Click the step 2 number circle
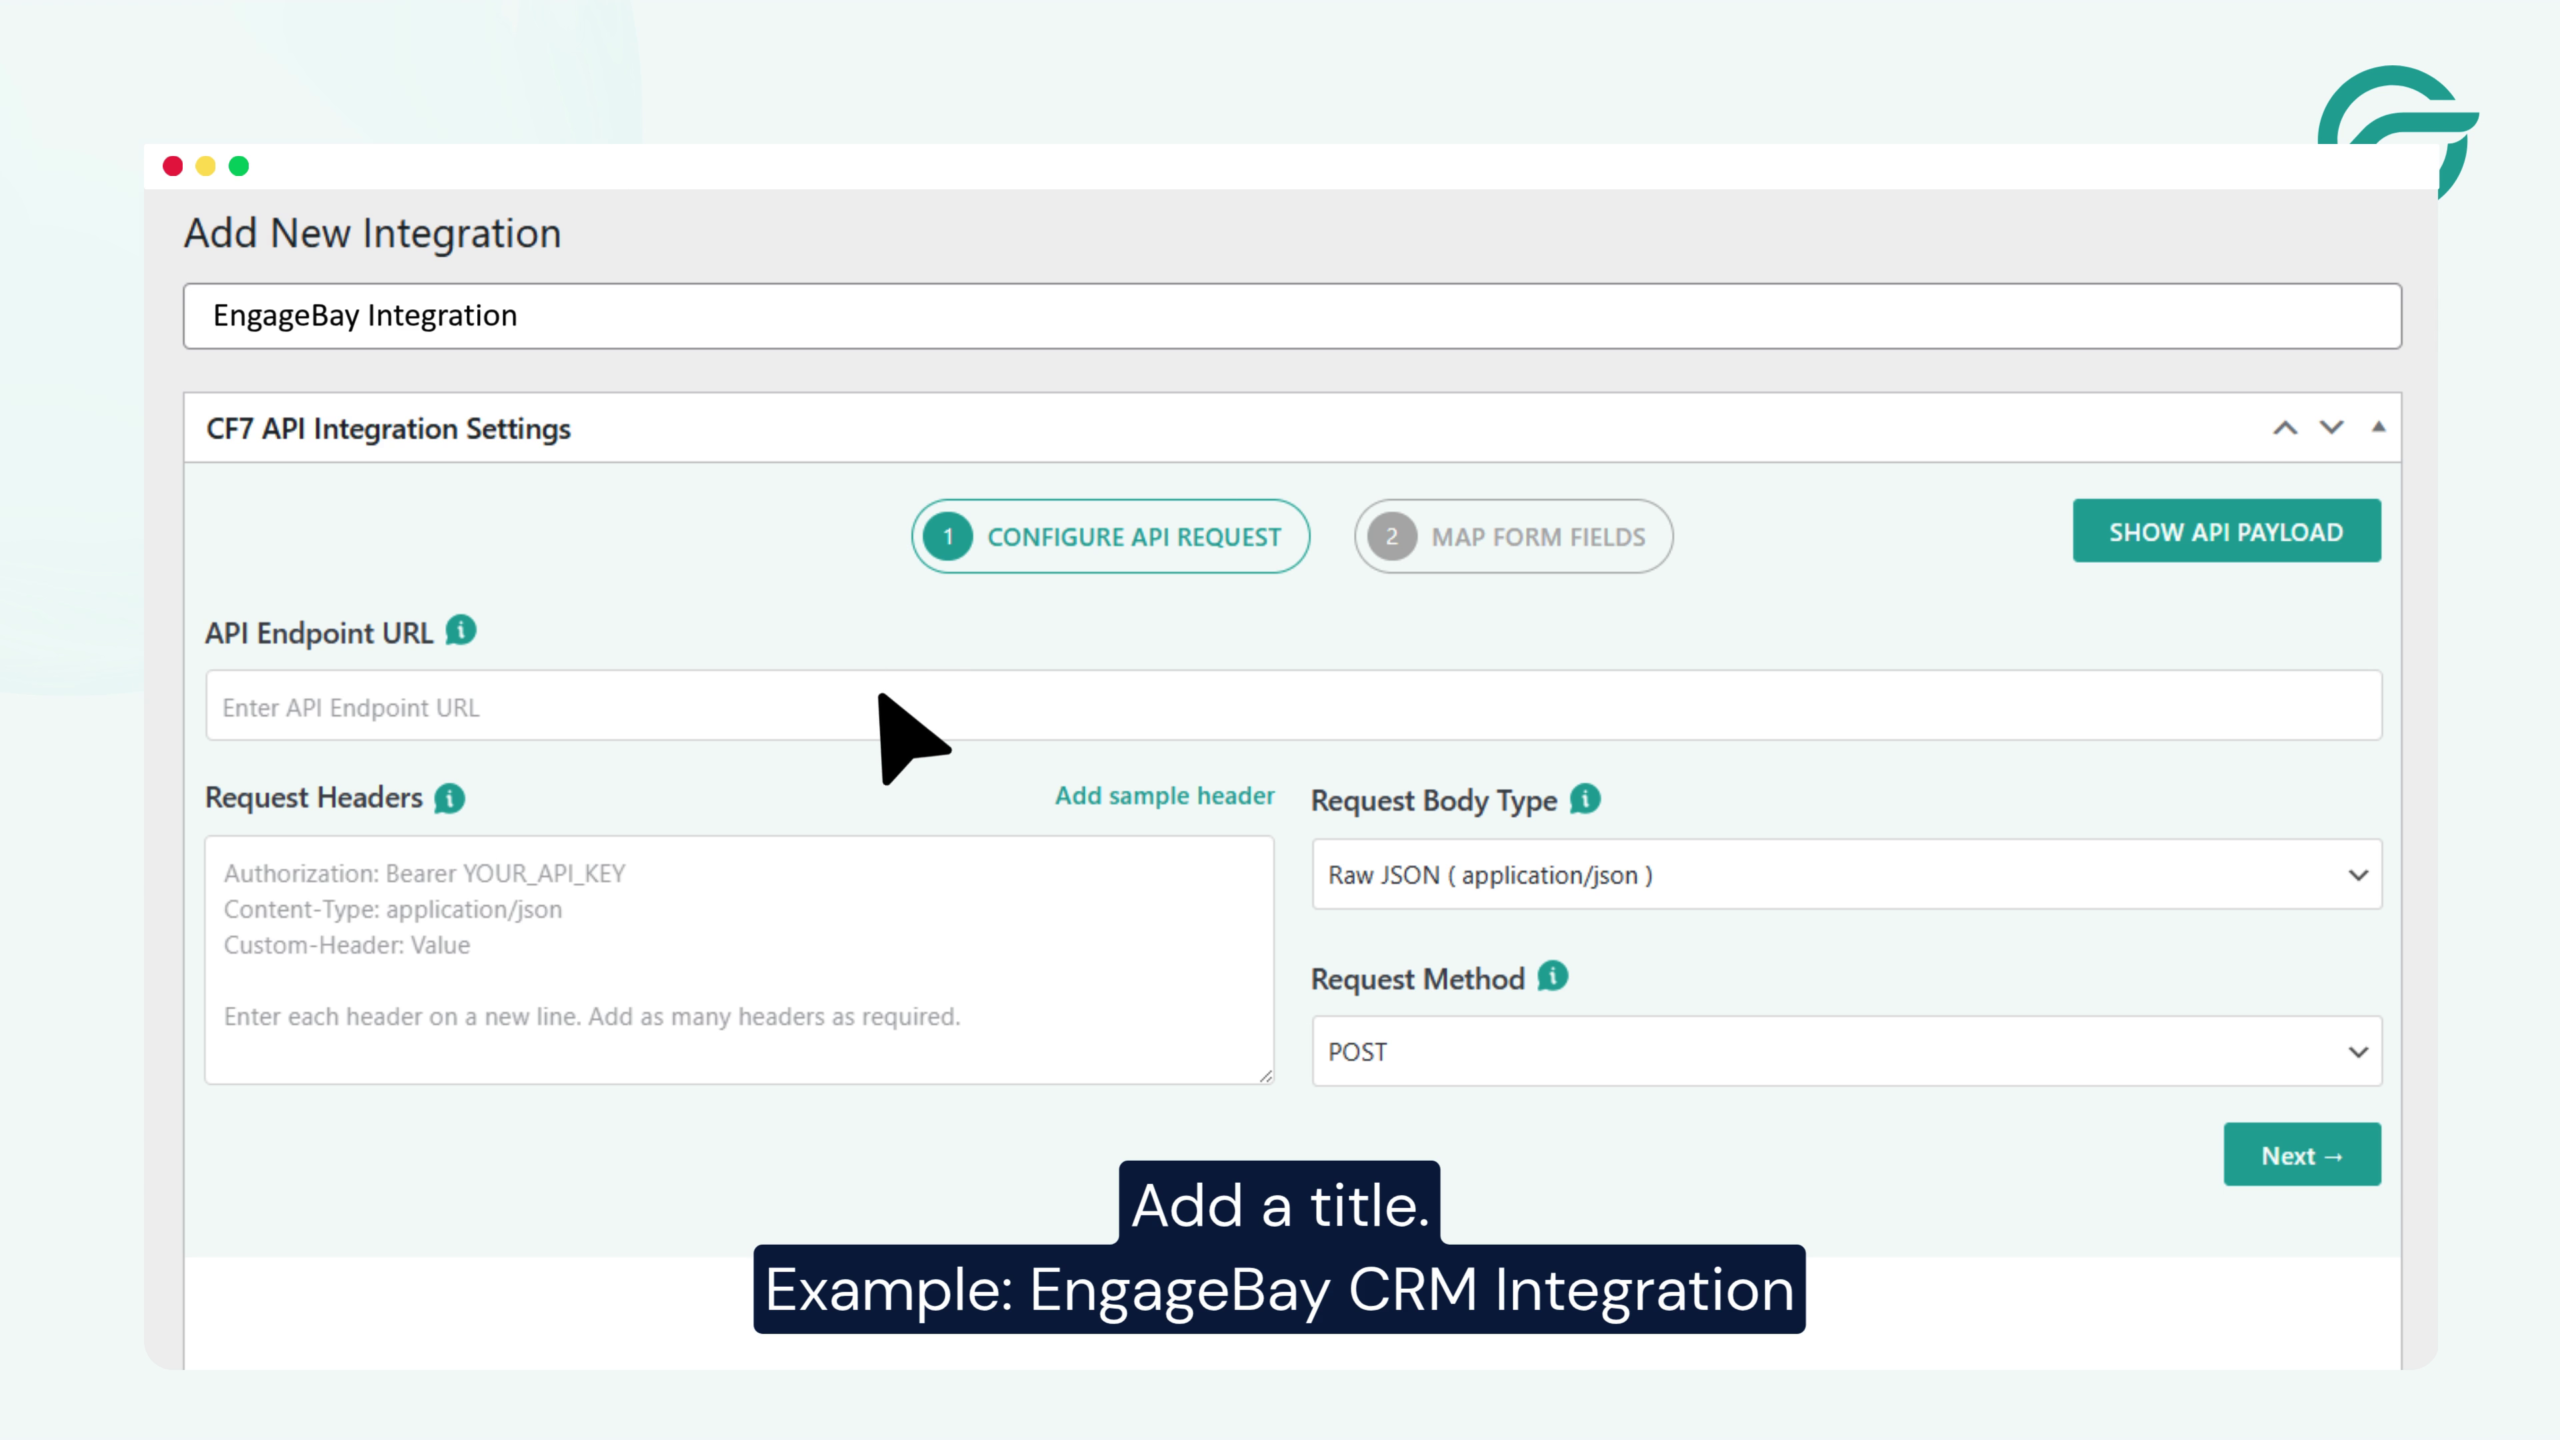Viewport: 2560px width, 1440px height. 1391,537
